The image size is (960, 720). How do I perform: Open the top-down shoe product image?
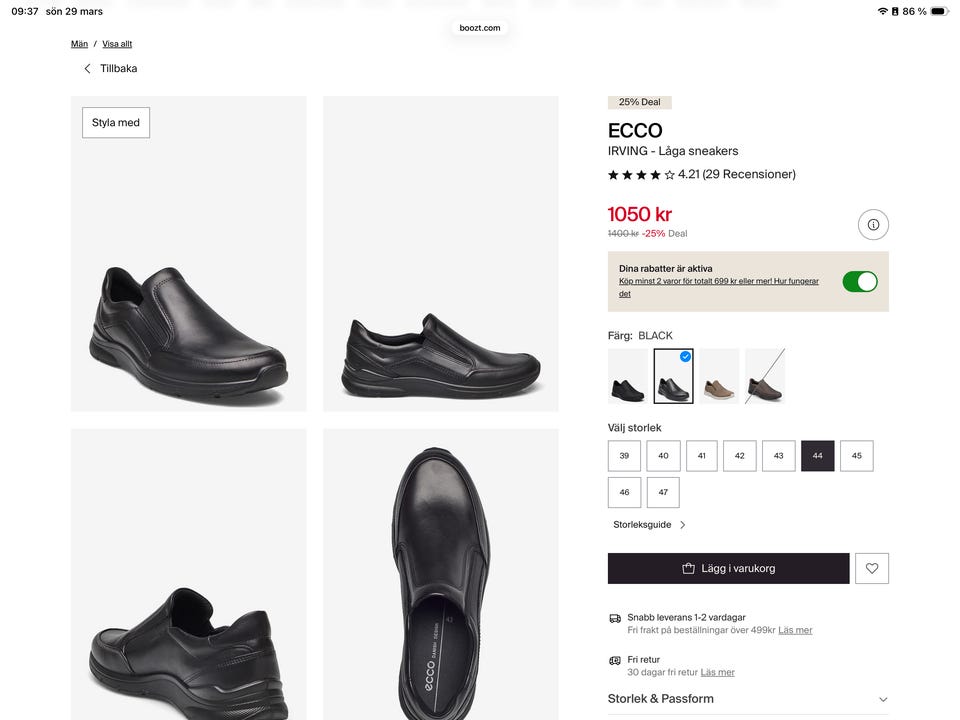(440, 574)
